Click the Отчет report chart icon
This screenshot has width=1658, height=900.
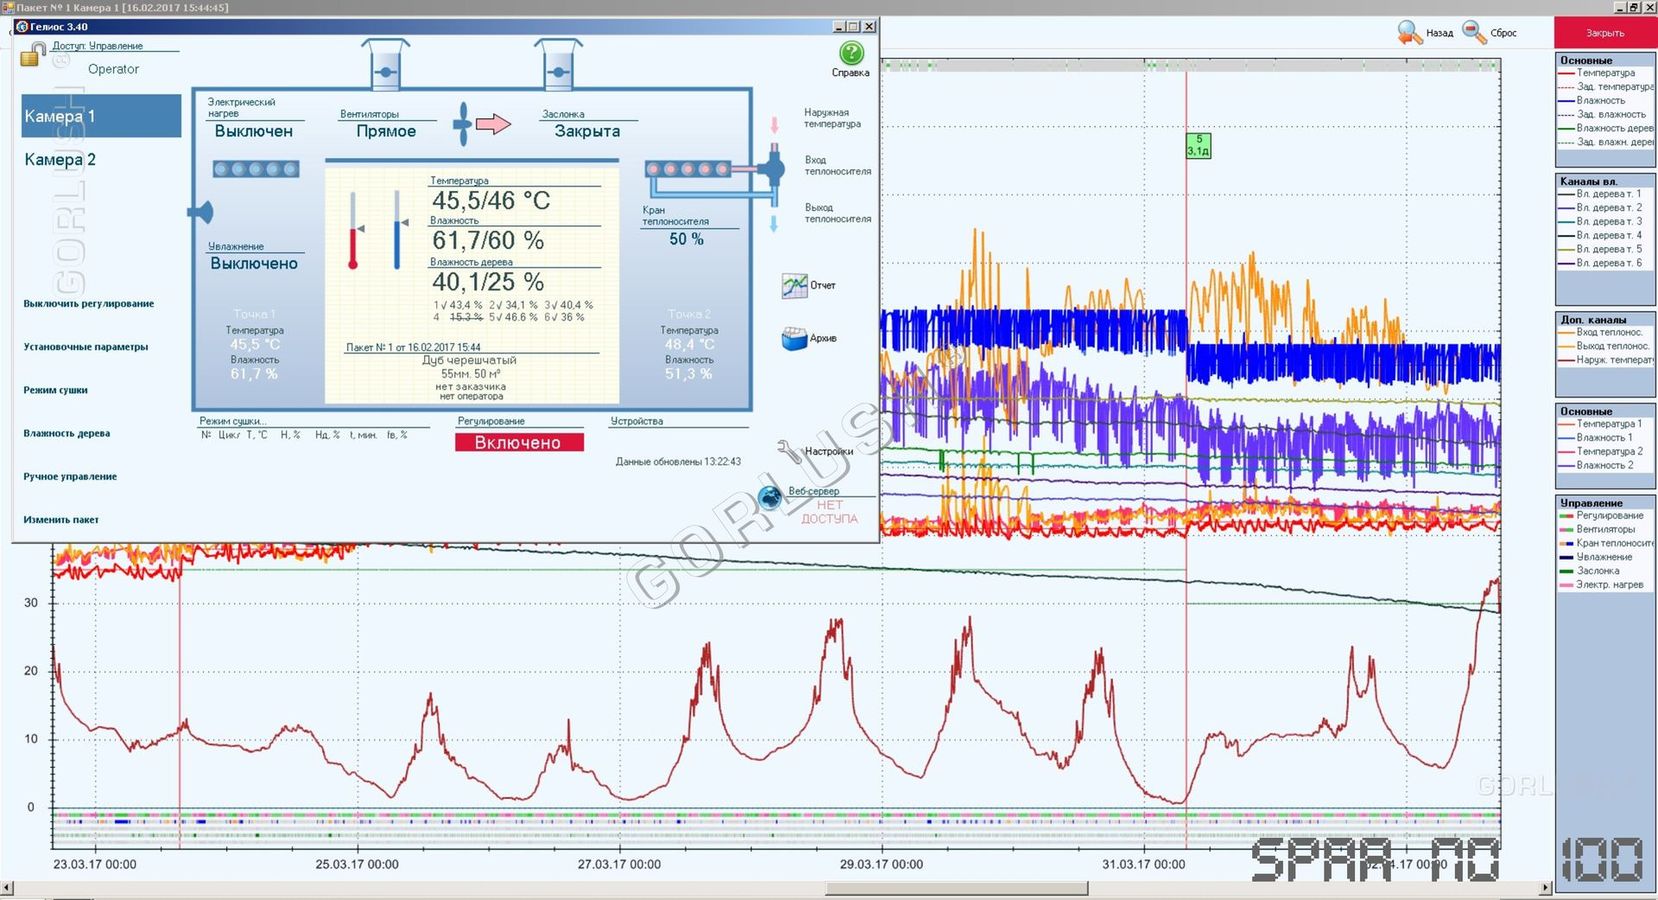coord(794,286)
